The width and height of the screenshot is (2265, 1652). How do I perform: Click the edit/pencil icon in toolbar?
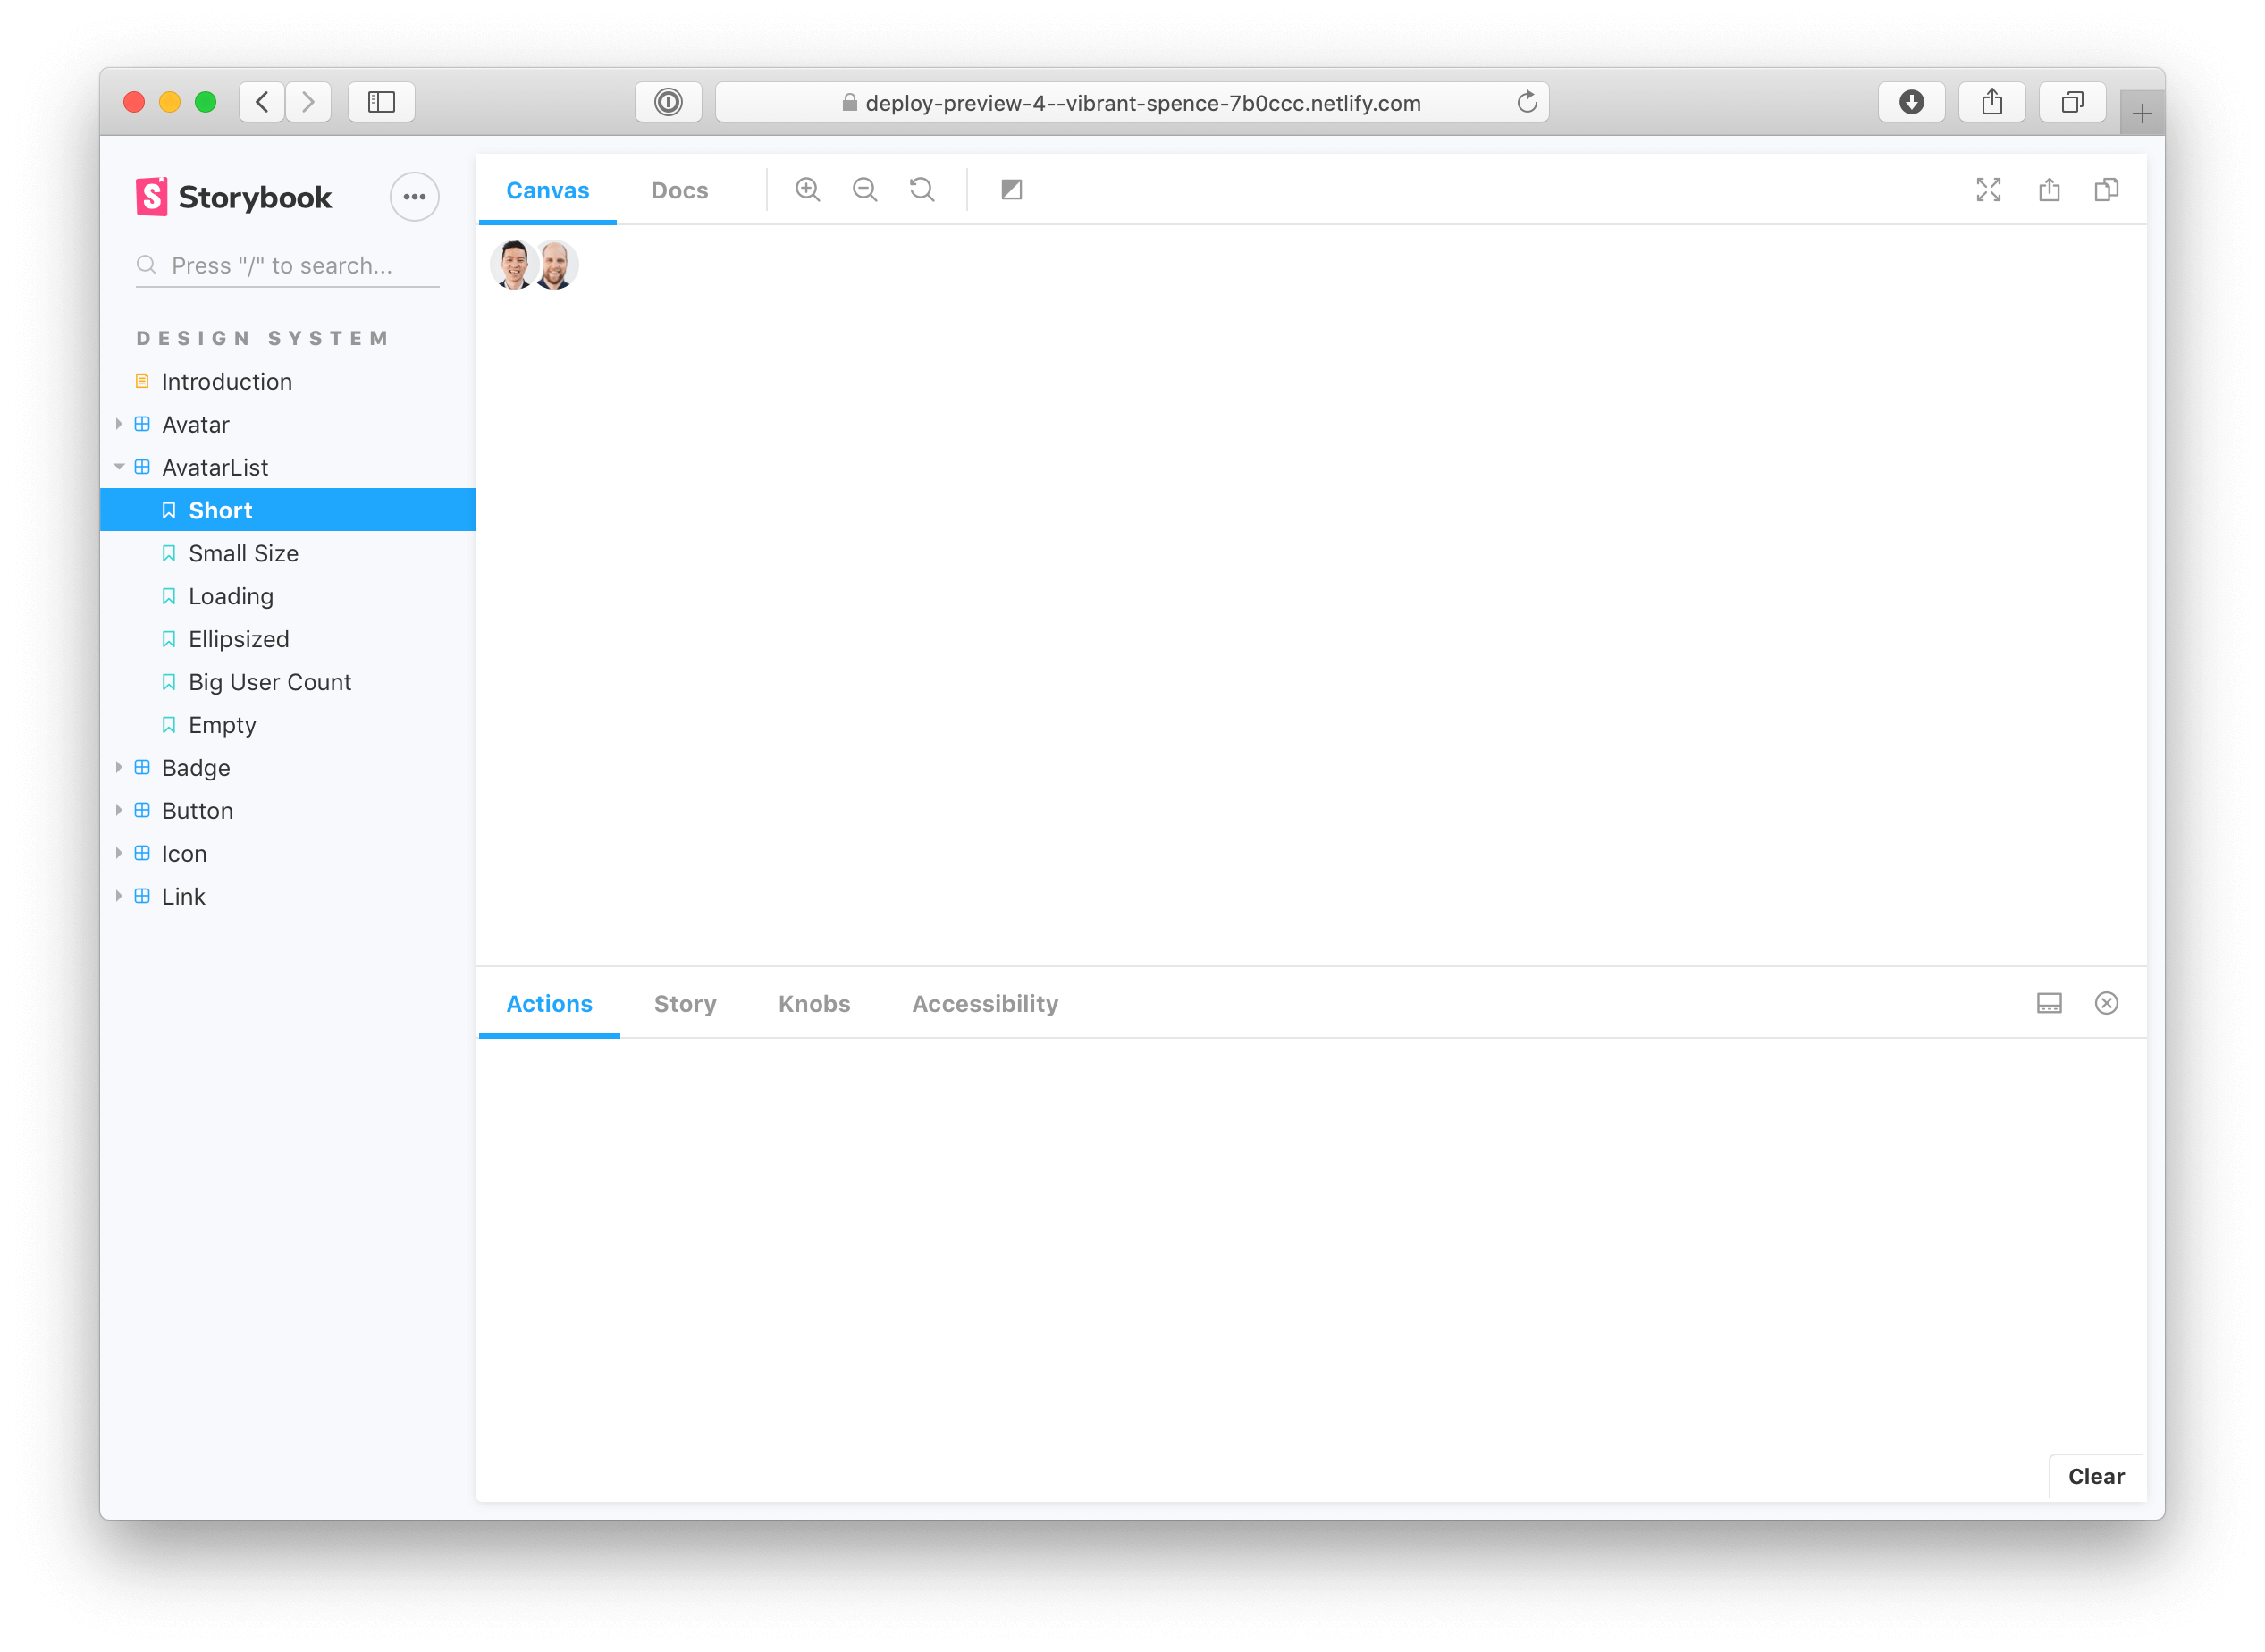pyautogui.click(x=1011, y=190)
